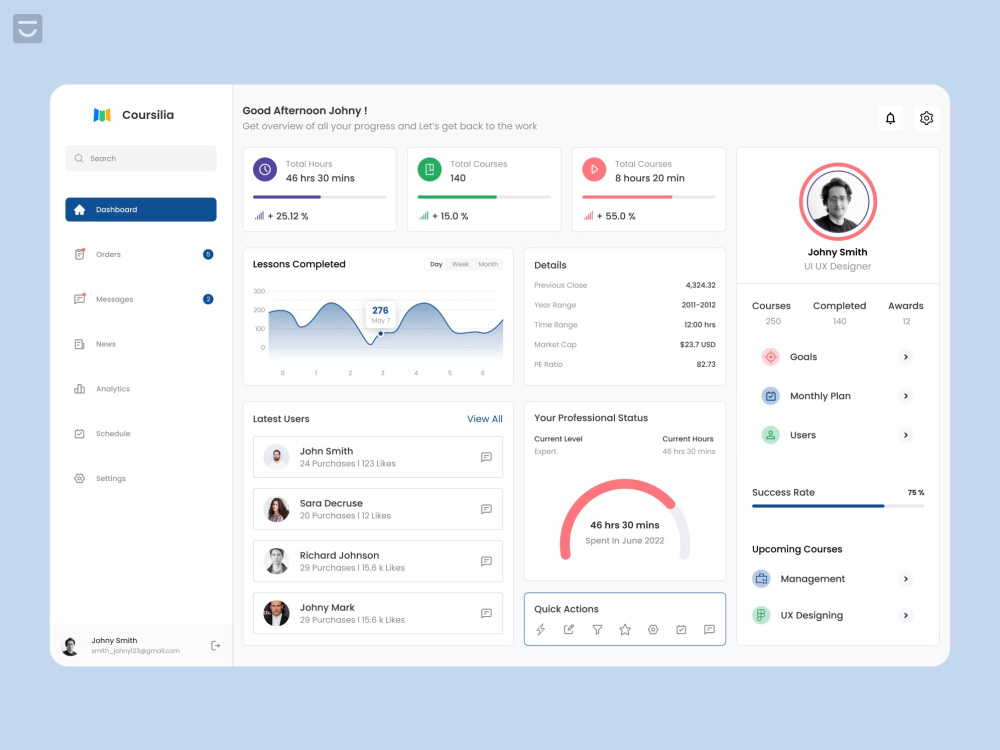Click the calendar check quick action
1000x750 pixels.
(681, 629)
